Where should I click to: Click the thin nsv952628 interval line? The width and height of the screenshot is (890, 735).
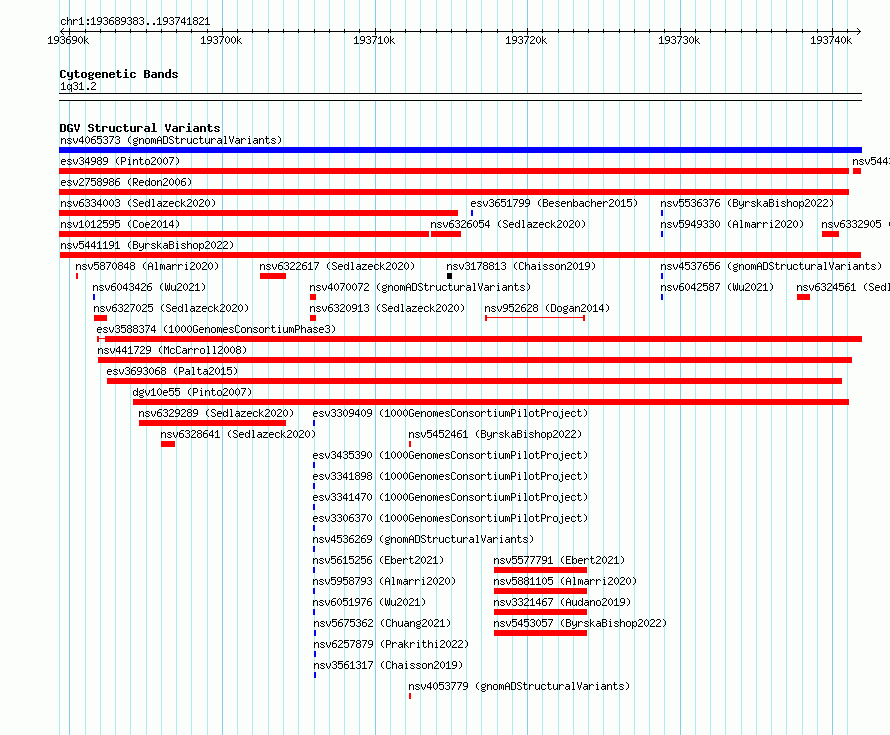(x=535, y=318)
